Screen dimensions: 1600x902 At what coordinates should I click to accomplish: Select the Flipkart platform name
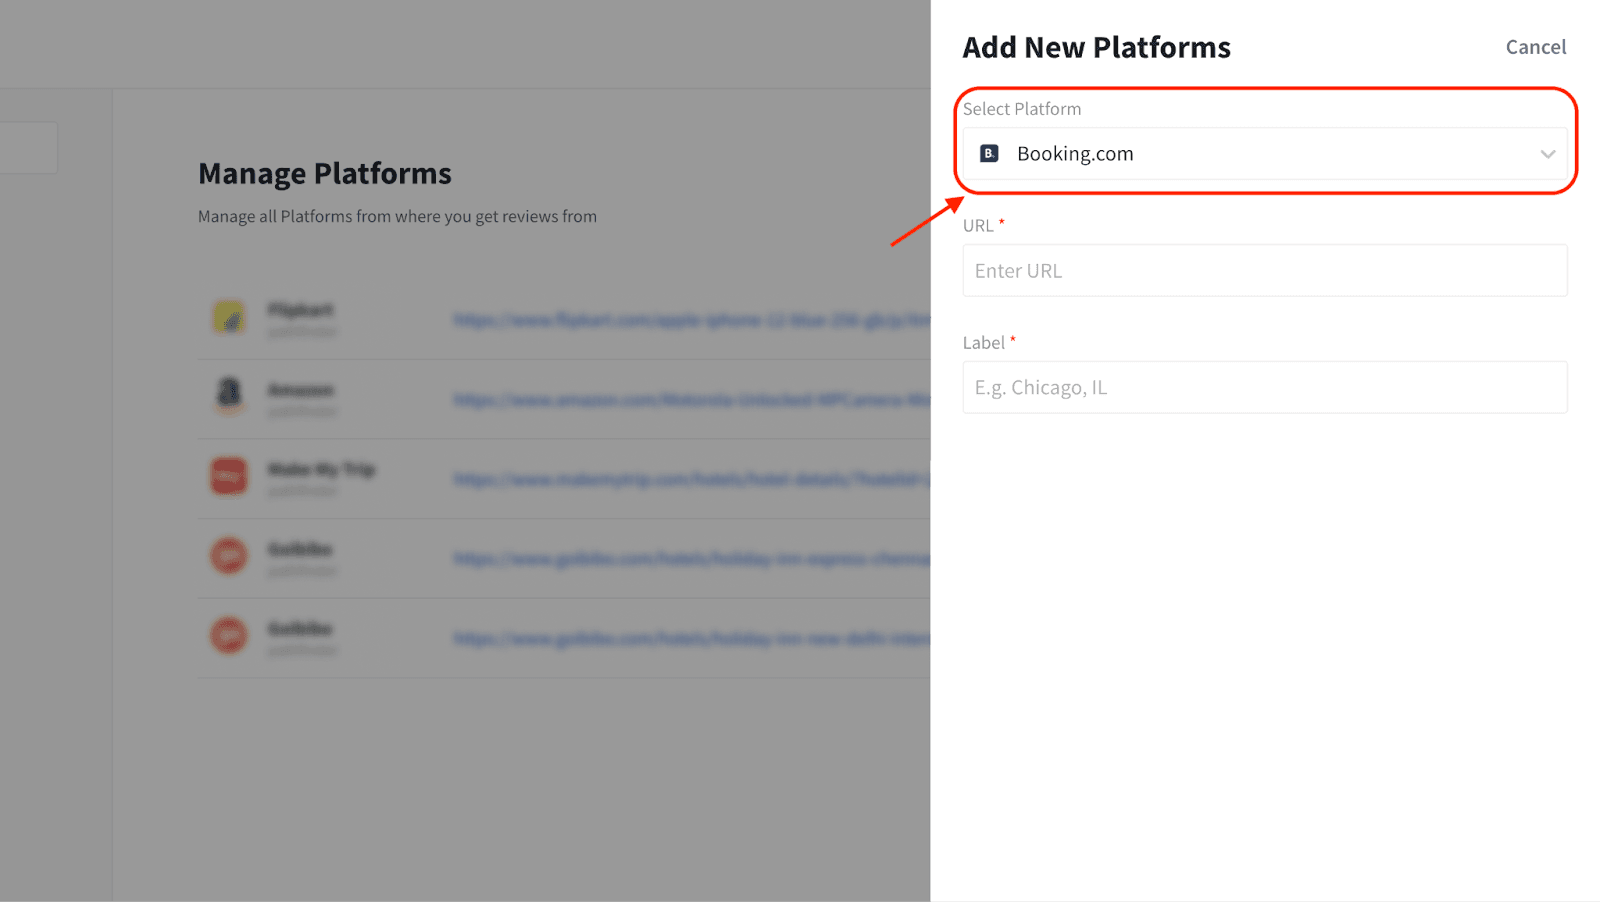click(x=300, y=310)
